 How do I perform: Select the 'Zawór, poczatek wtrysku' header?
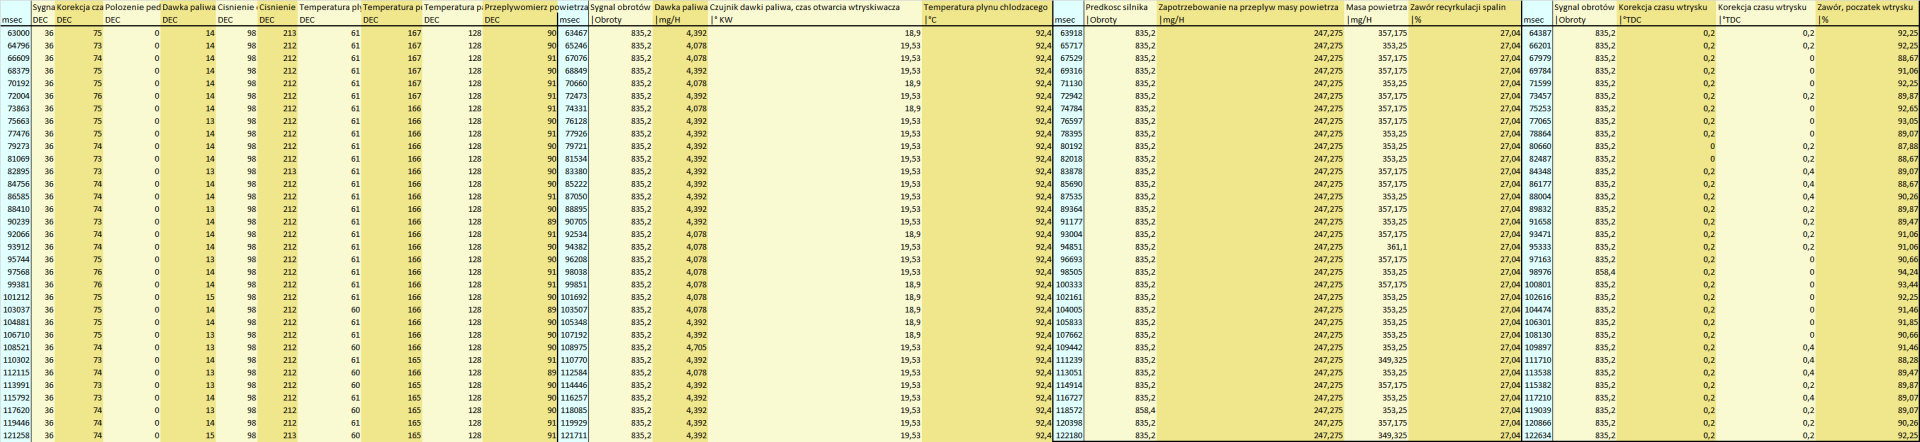click(1867, 7)
